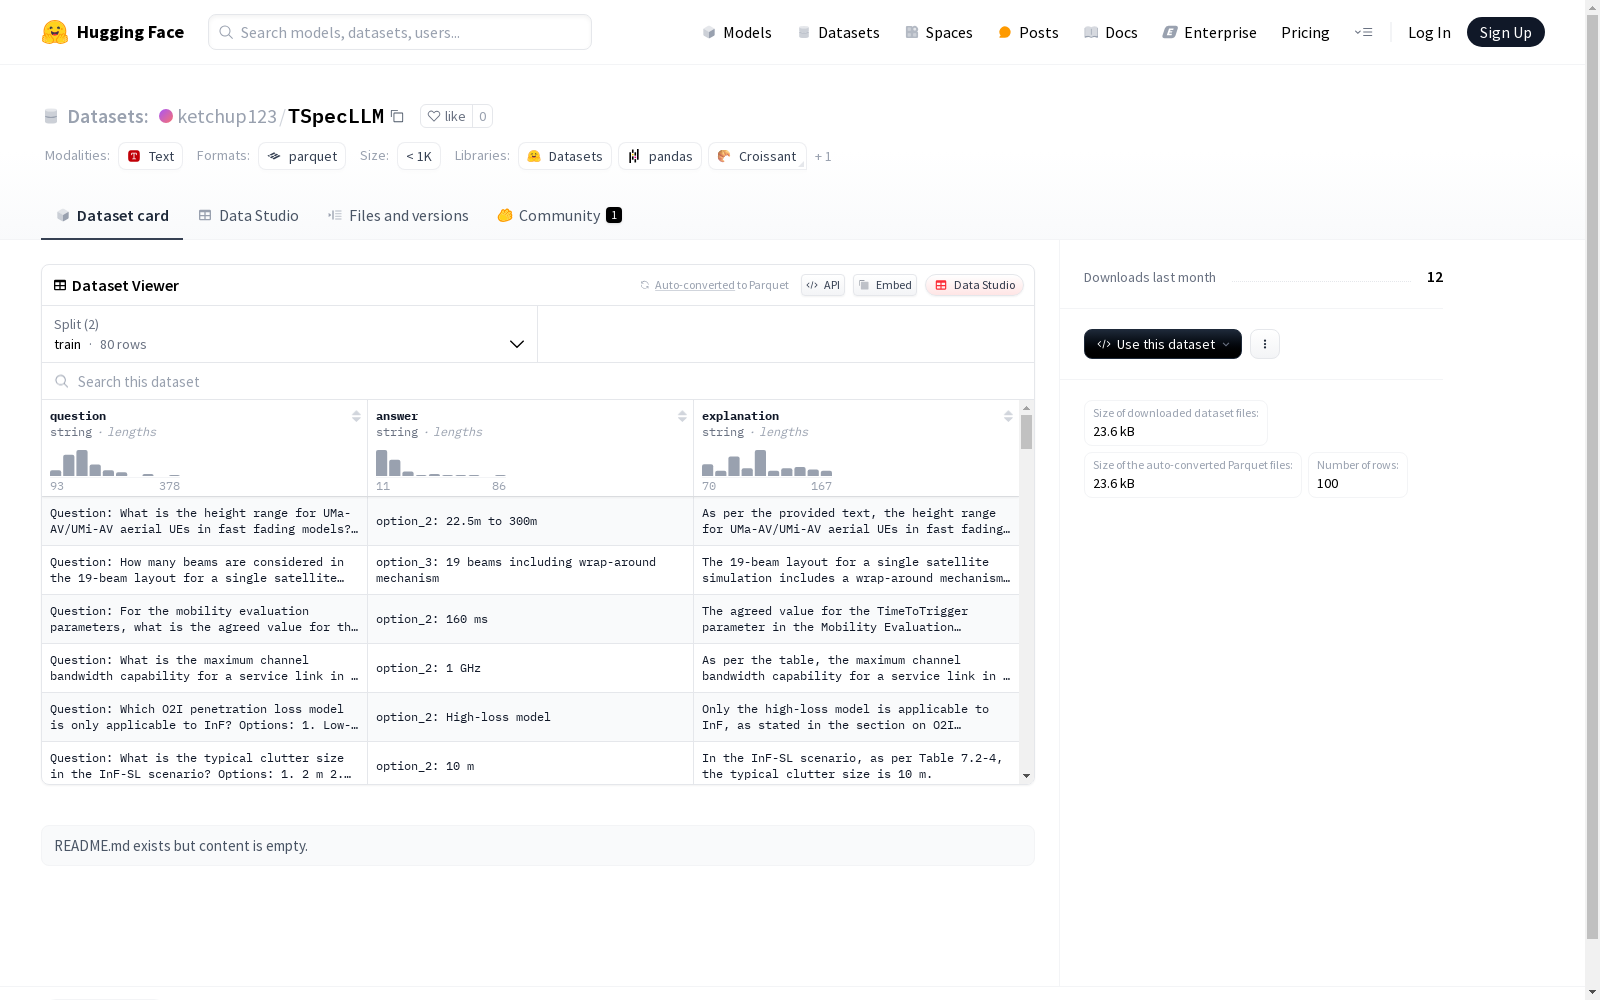
Task: Focus the main search models field
Action: tap(400, 32)
